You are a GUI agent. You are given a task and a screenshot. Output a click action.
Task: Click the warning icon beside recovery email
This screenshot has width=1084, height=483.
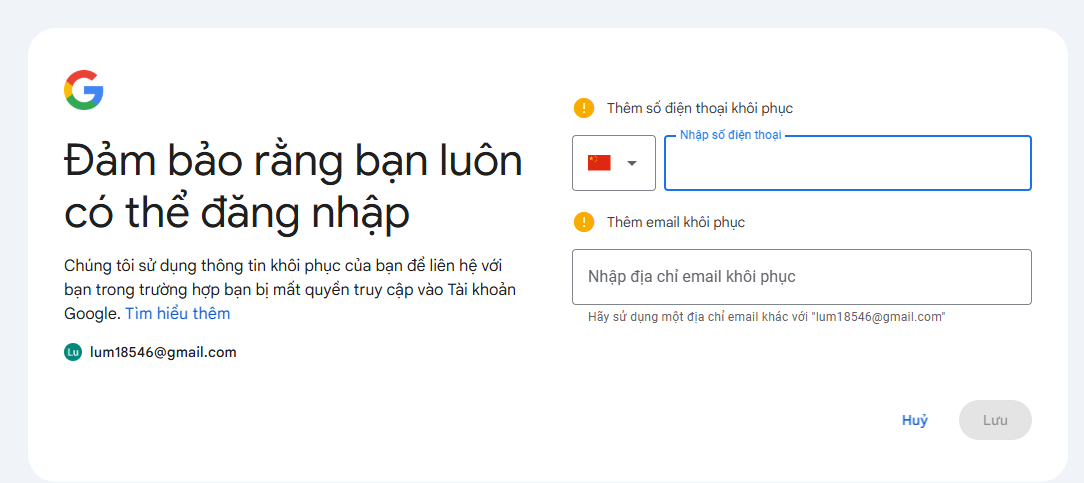584,222
